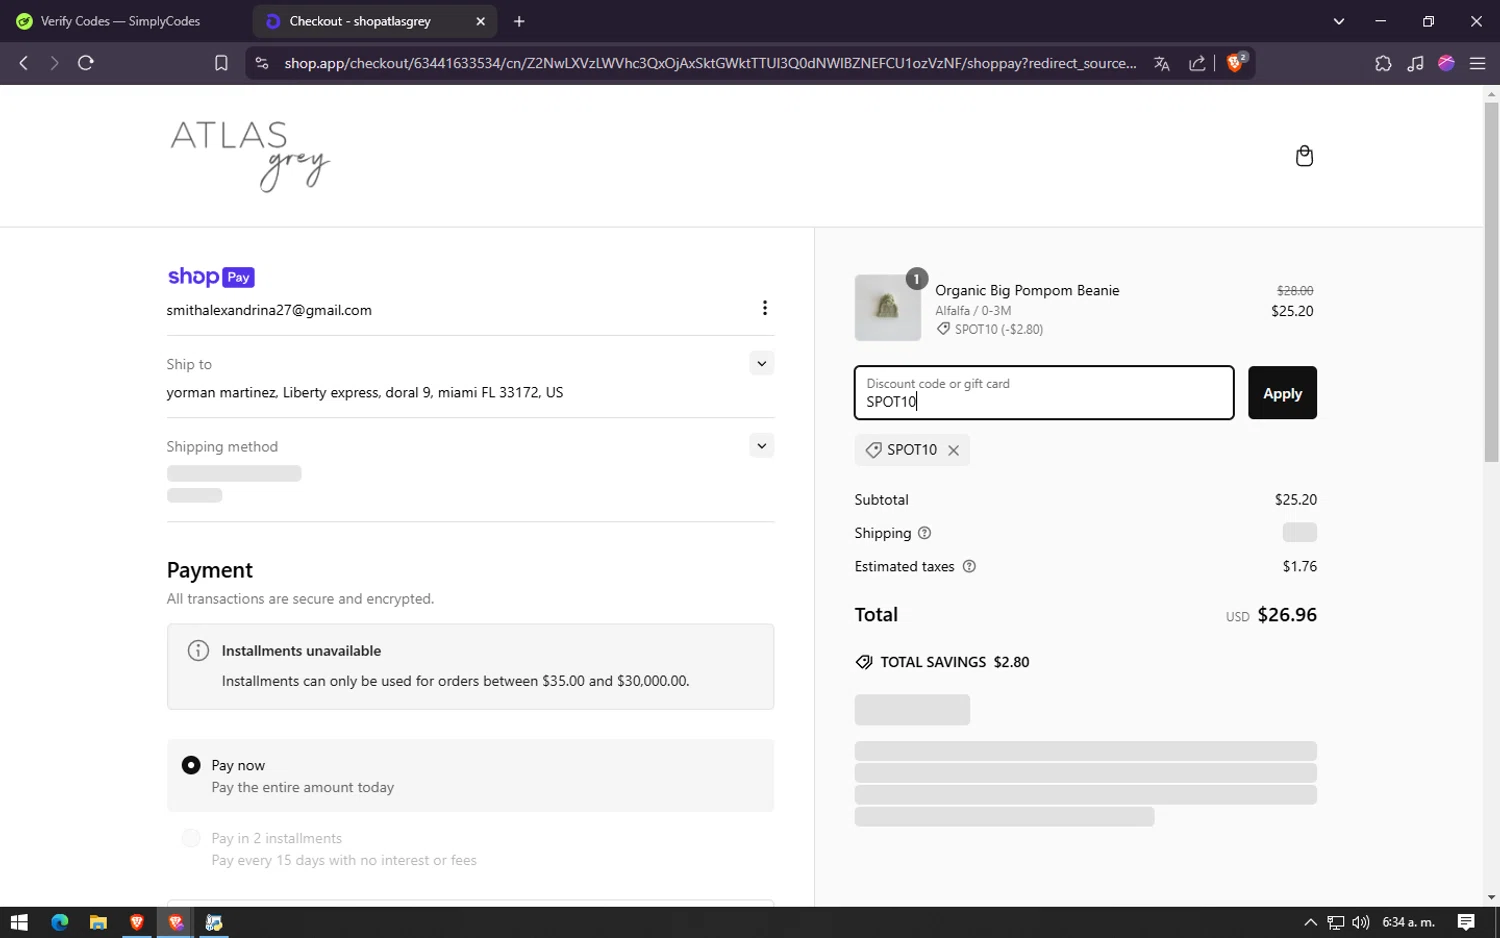The width and height of the screenshot is (1500, 938).
Task: Click the 6:34 a. m. taskbar clock
Action: coord(1408,922)
